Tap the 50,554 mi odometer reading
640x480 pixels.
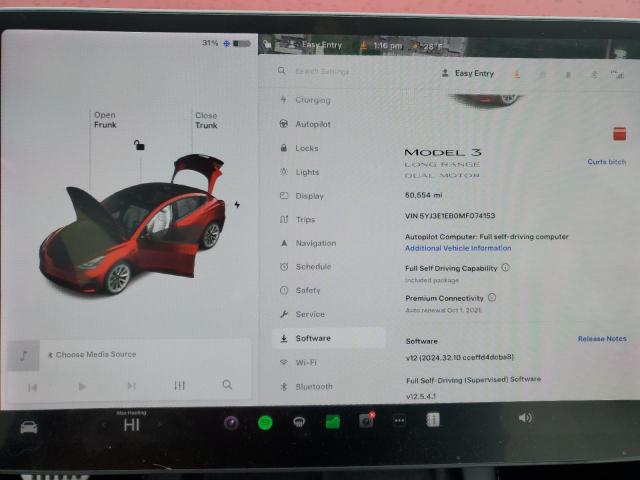(423, 195)
